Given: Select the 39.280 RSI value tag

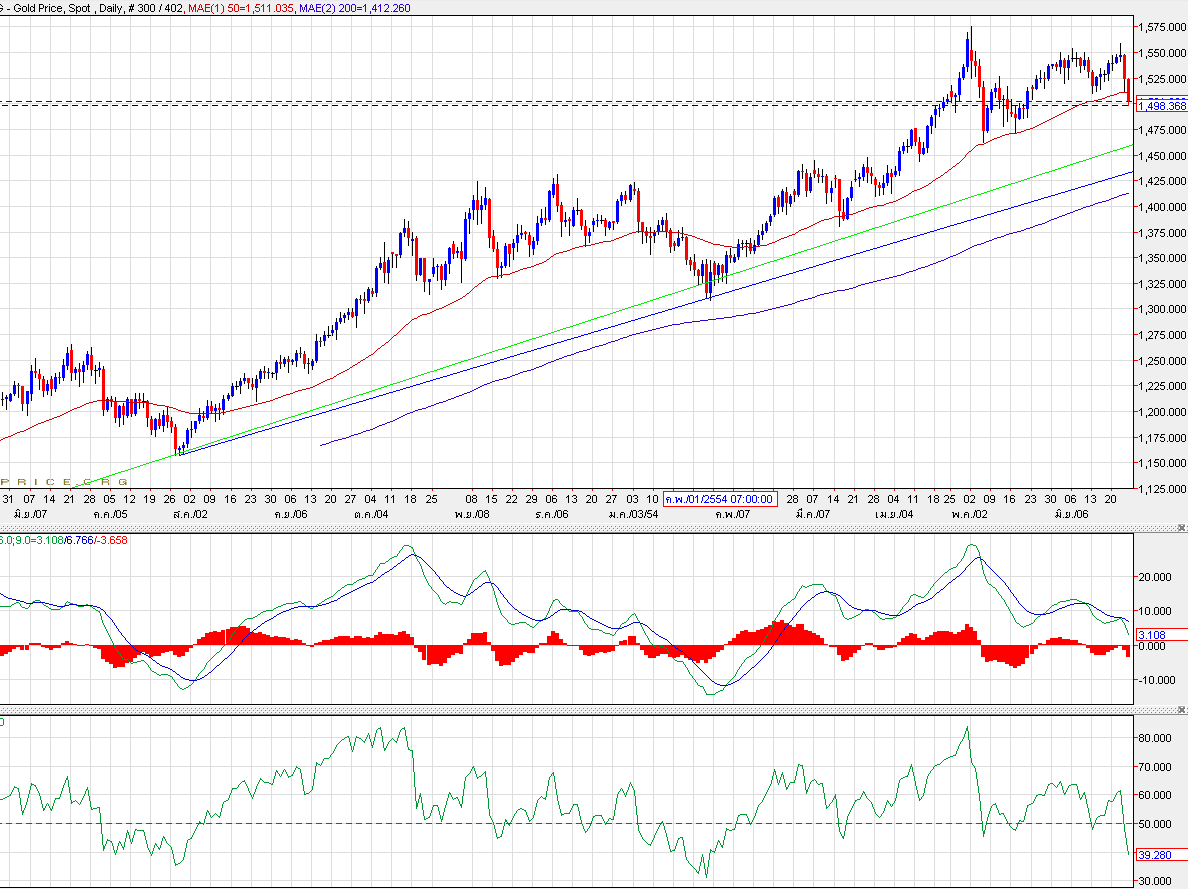Looking at the screenshot, I should 1157,855.
